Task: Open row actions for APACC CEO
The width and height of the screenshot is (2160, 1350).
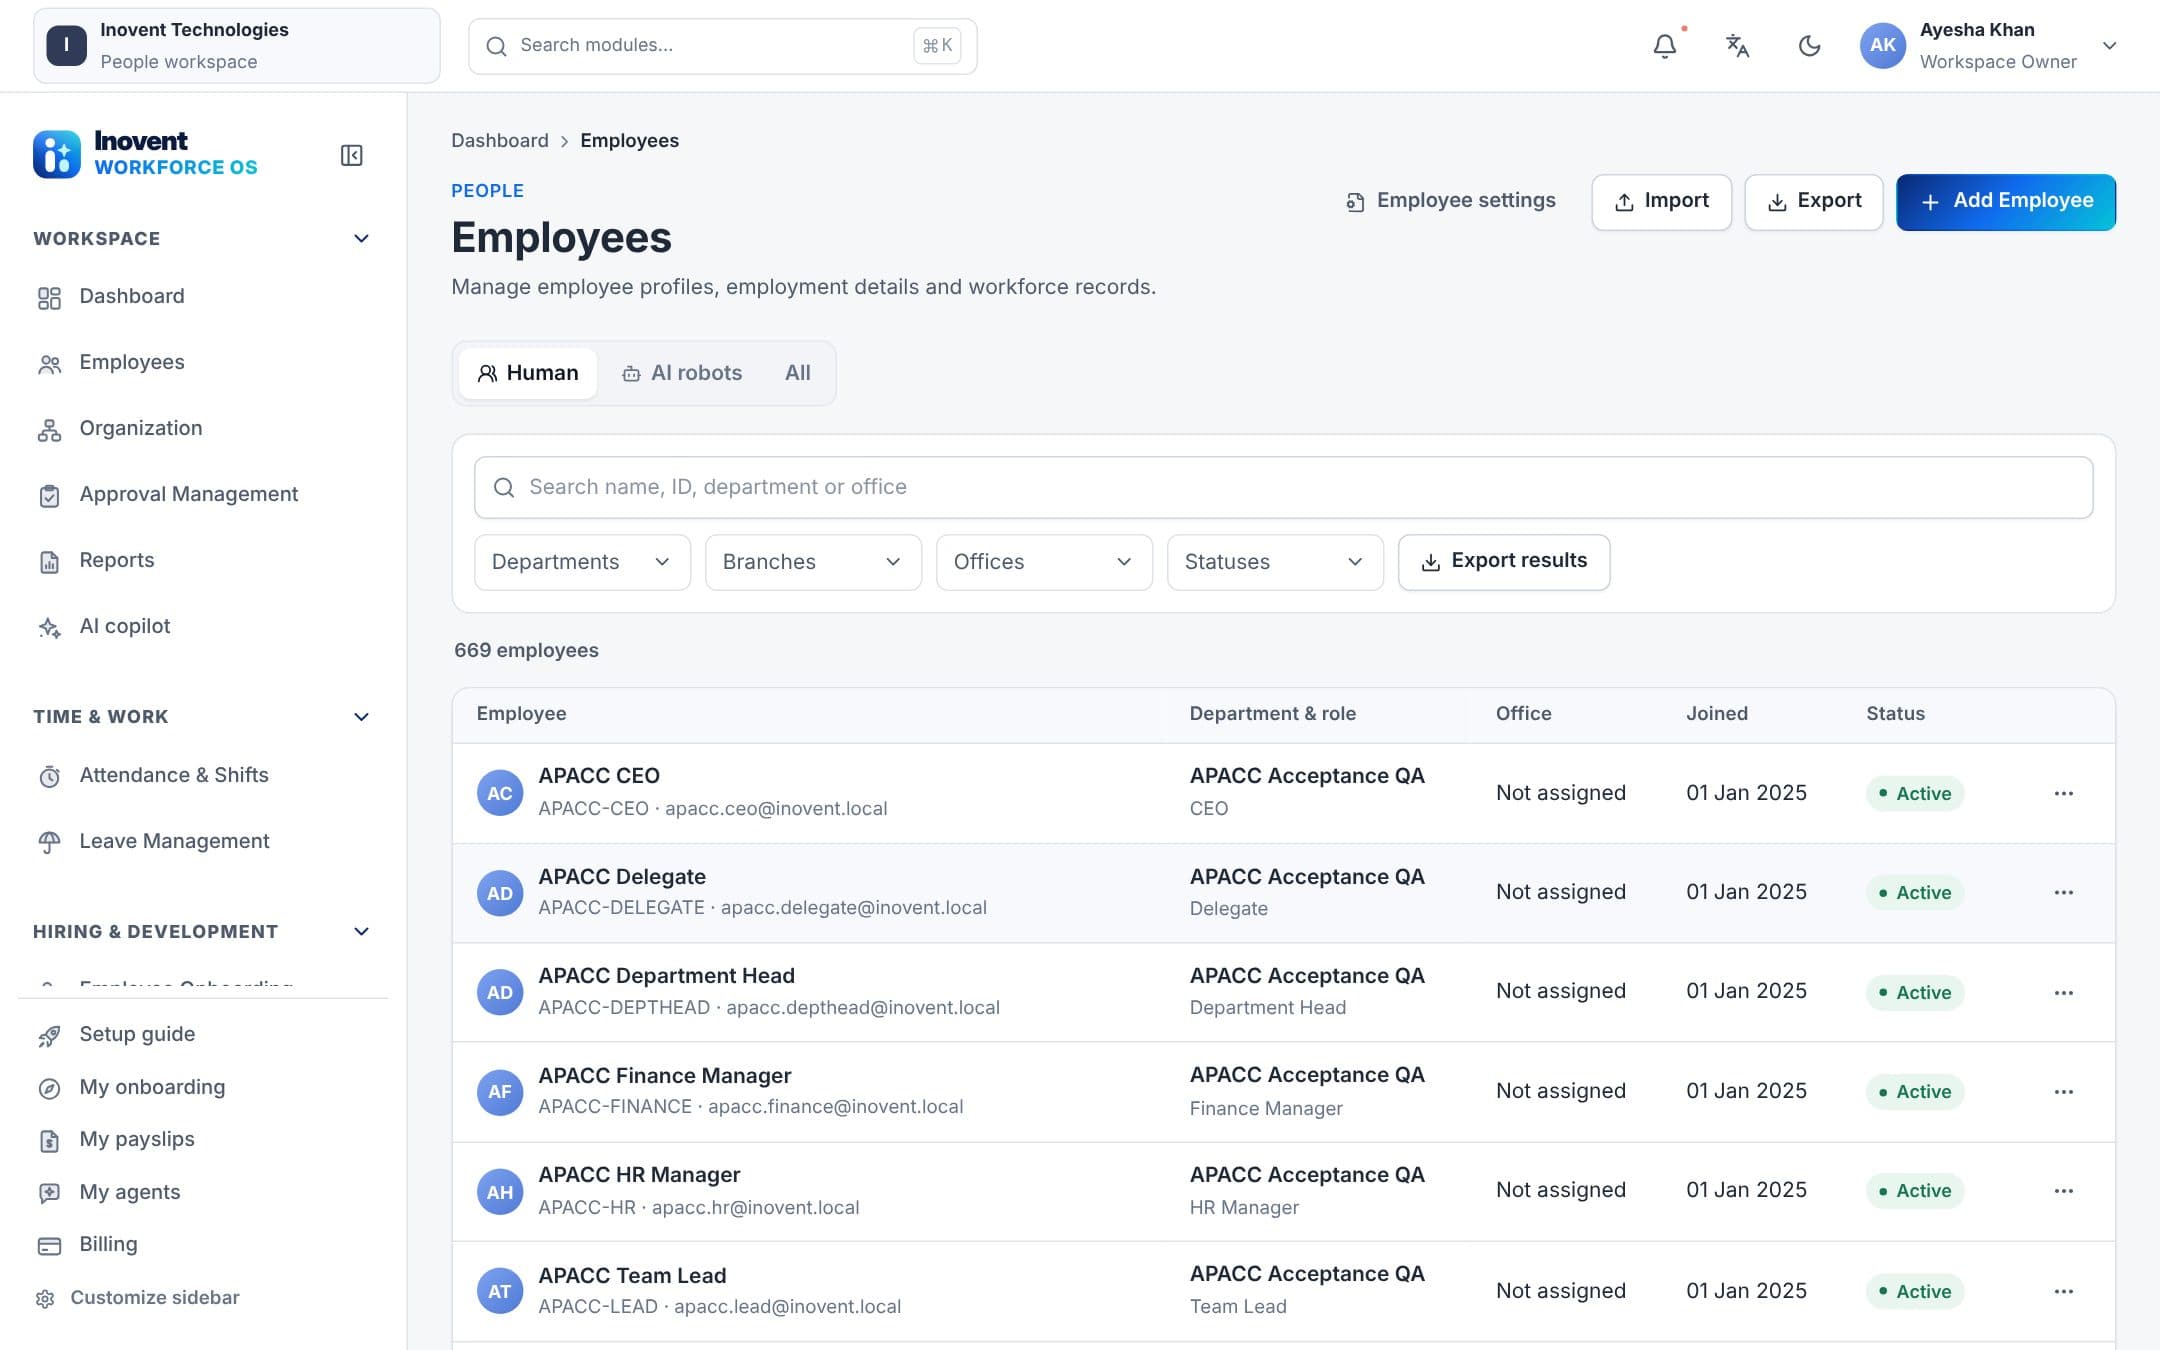Action: [x=2063, y=793]
